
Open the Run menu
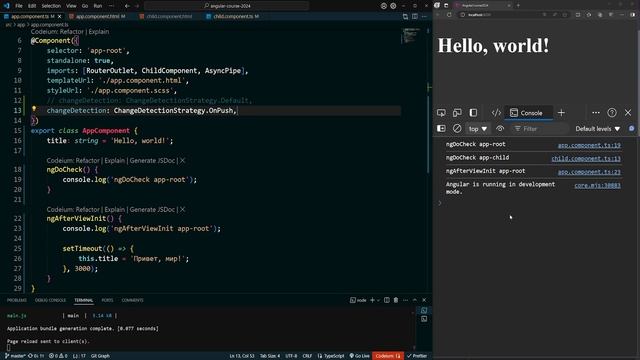(98, 6)
